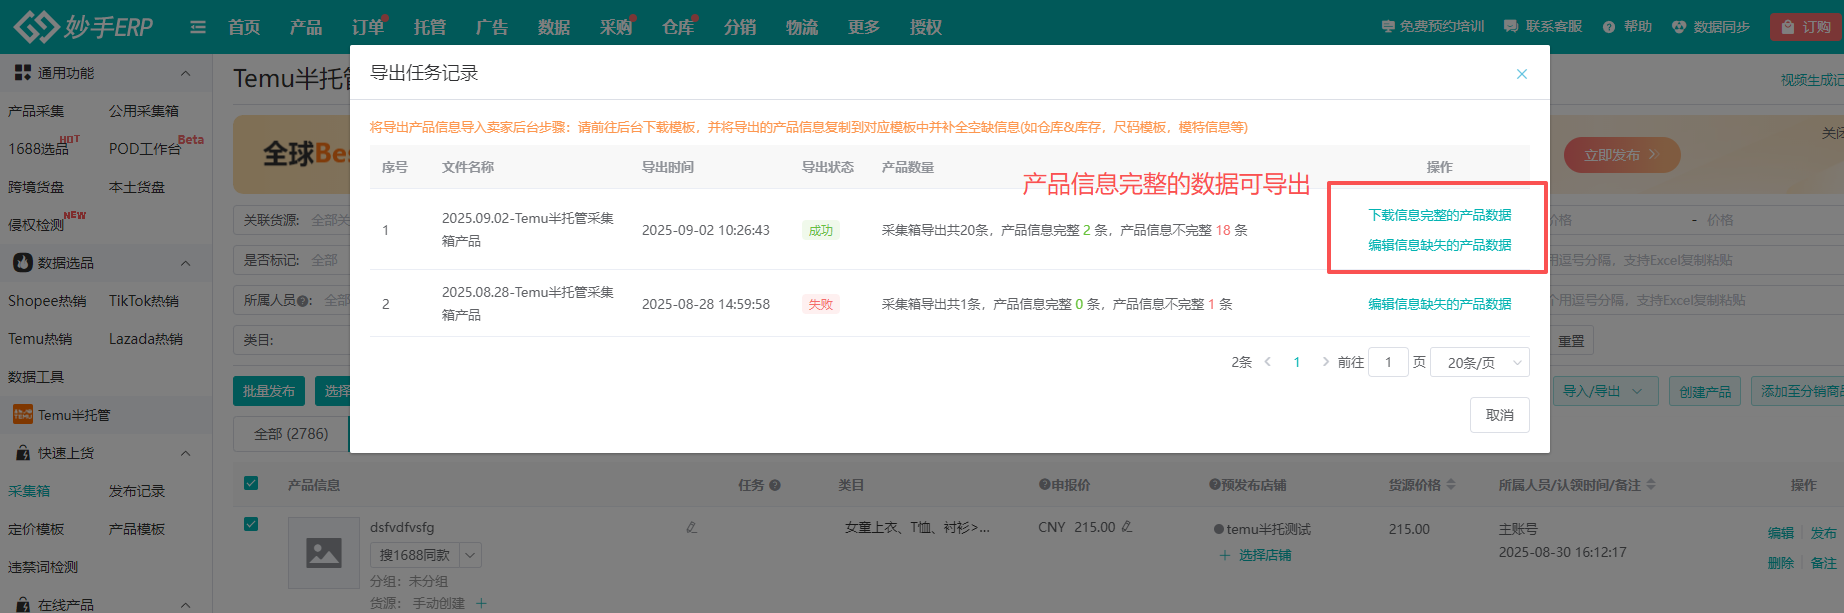
Task: Toggle the checkbox for product dsfvdfvsfg
Action: tap(251, 524)
